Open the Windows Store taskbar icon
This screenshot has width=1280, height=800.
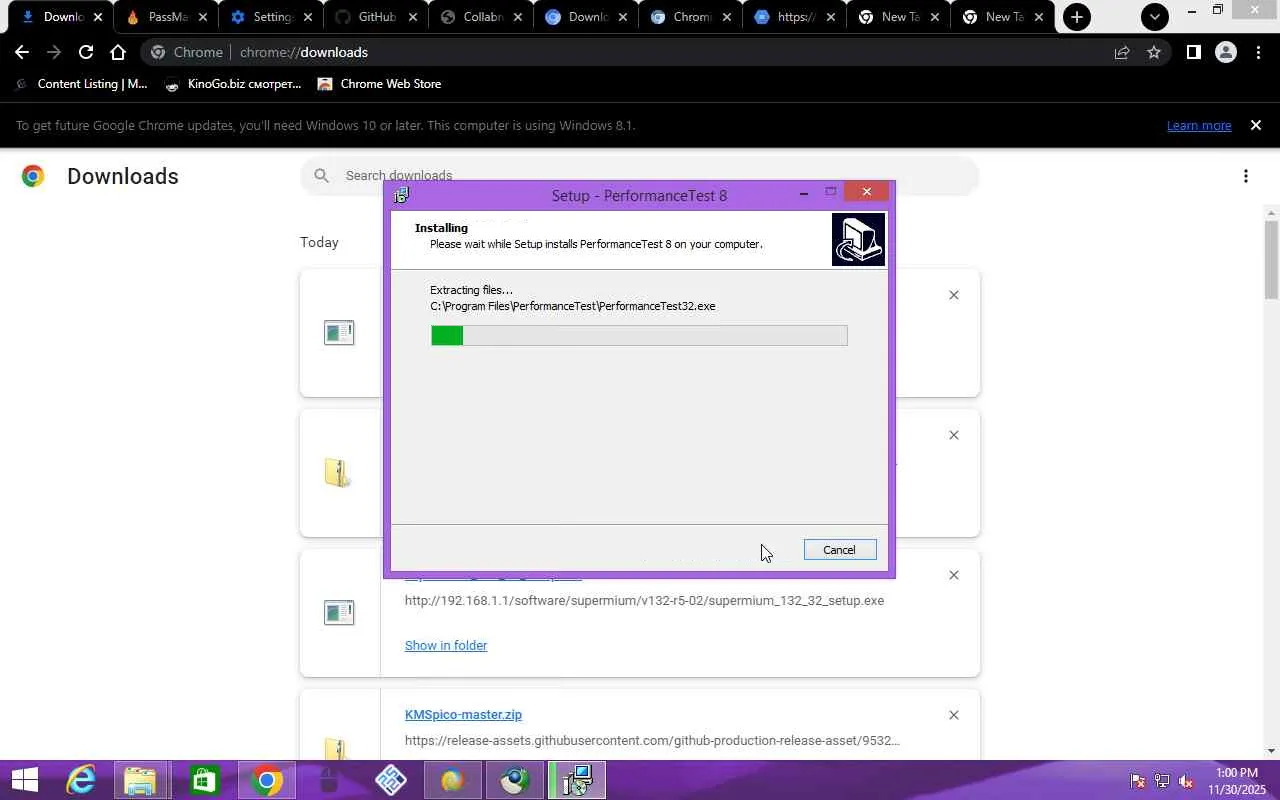click(x=204, y=780)
